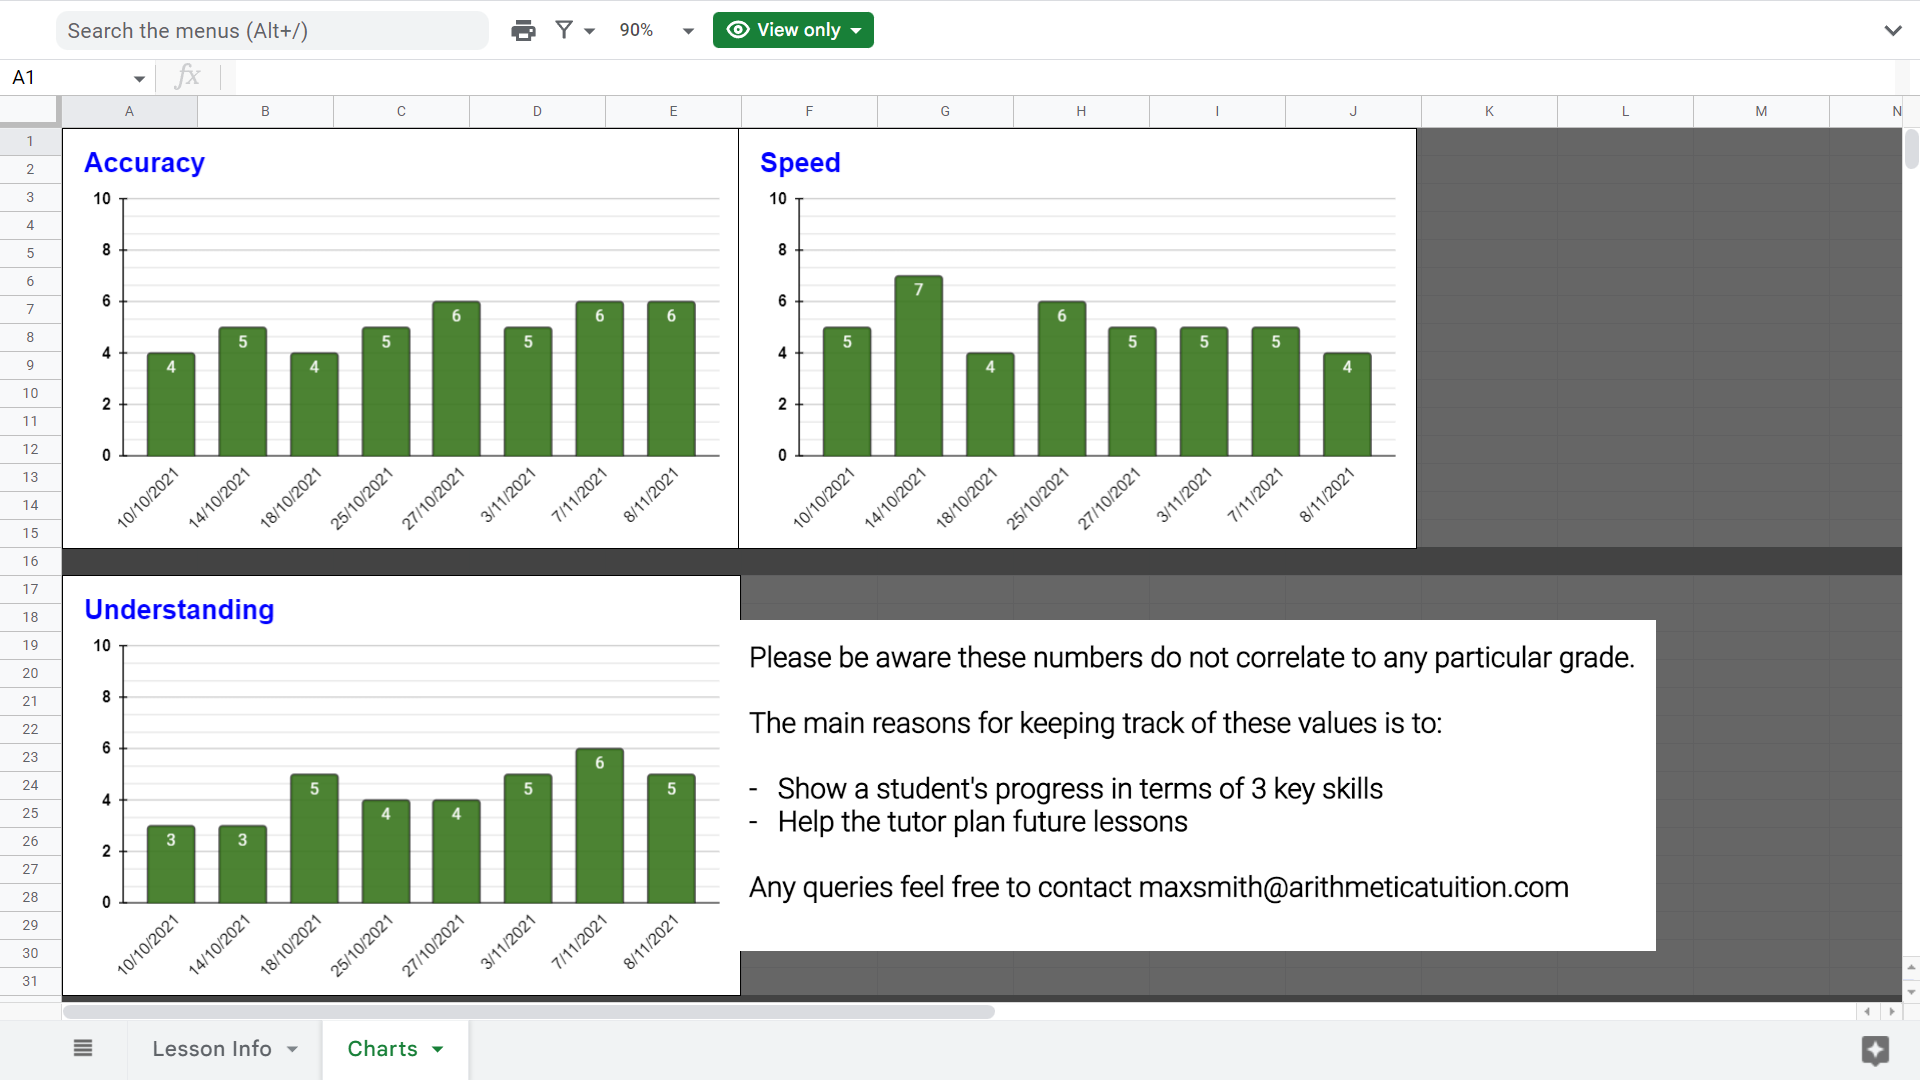Click the cell reference A1 indicator
Viewport: 1920px width, 1080px height.
pos(74,76)
